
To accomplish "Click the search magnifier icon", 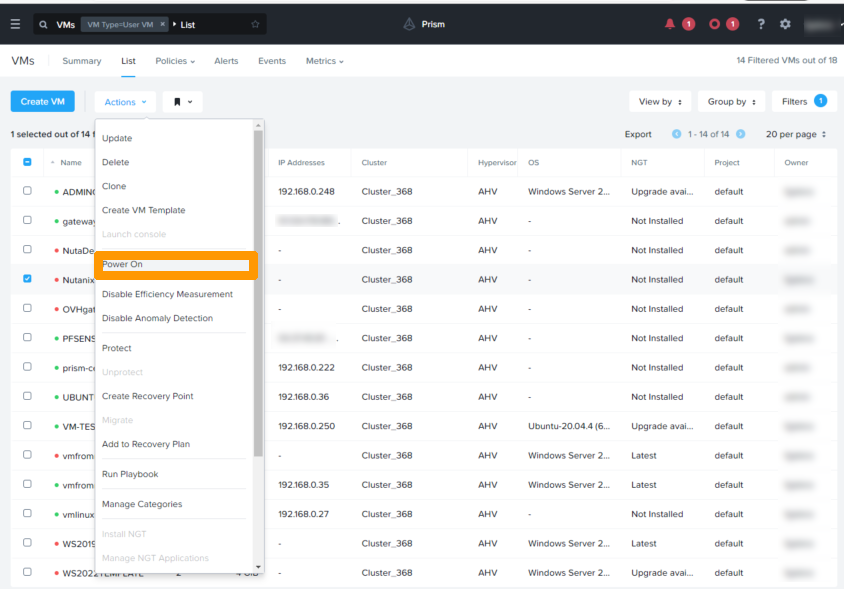I will click(43, 24).
